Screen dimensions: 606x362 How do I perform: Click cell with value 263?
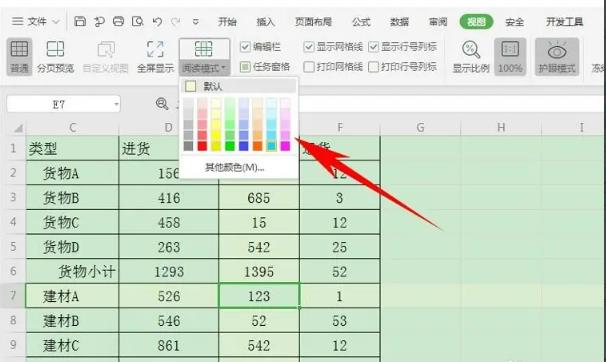click(169, 247)
